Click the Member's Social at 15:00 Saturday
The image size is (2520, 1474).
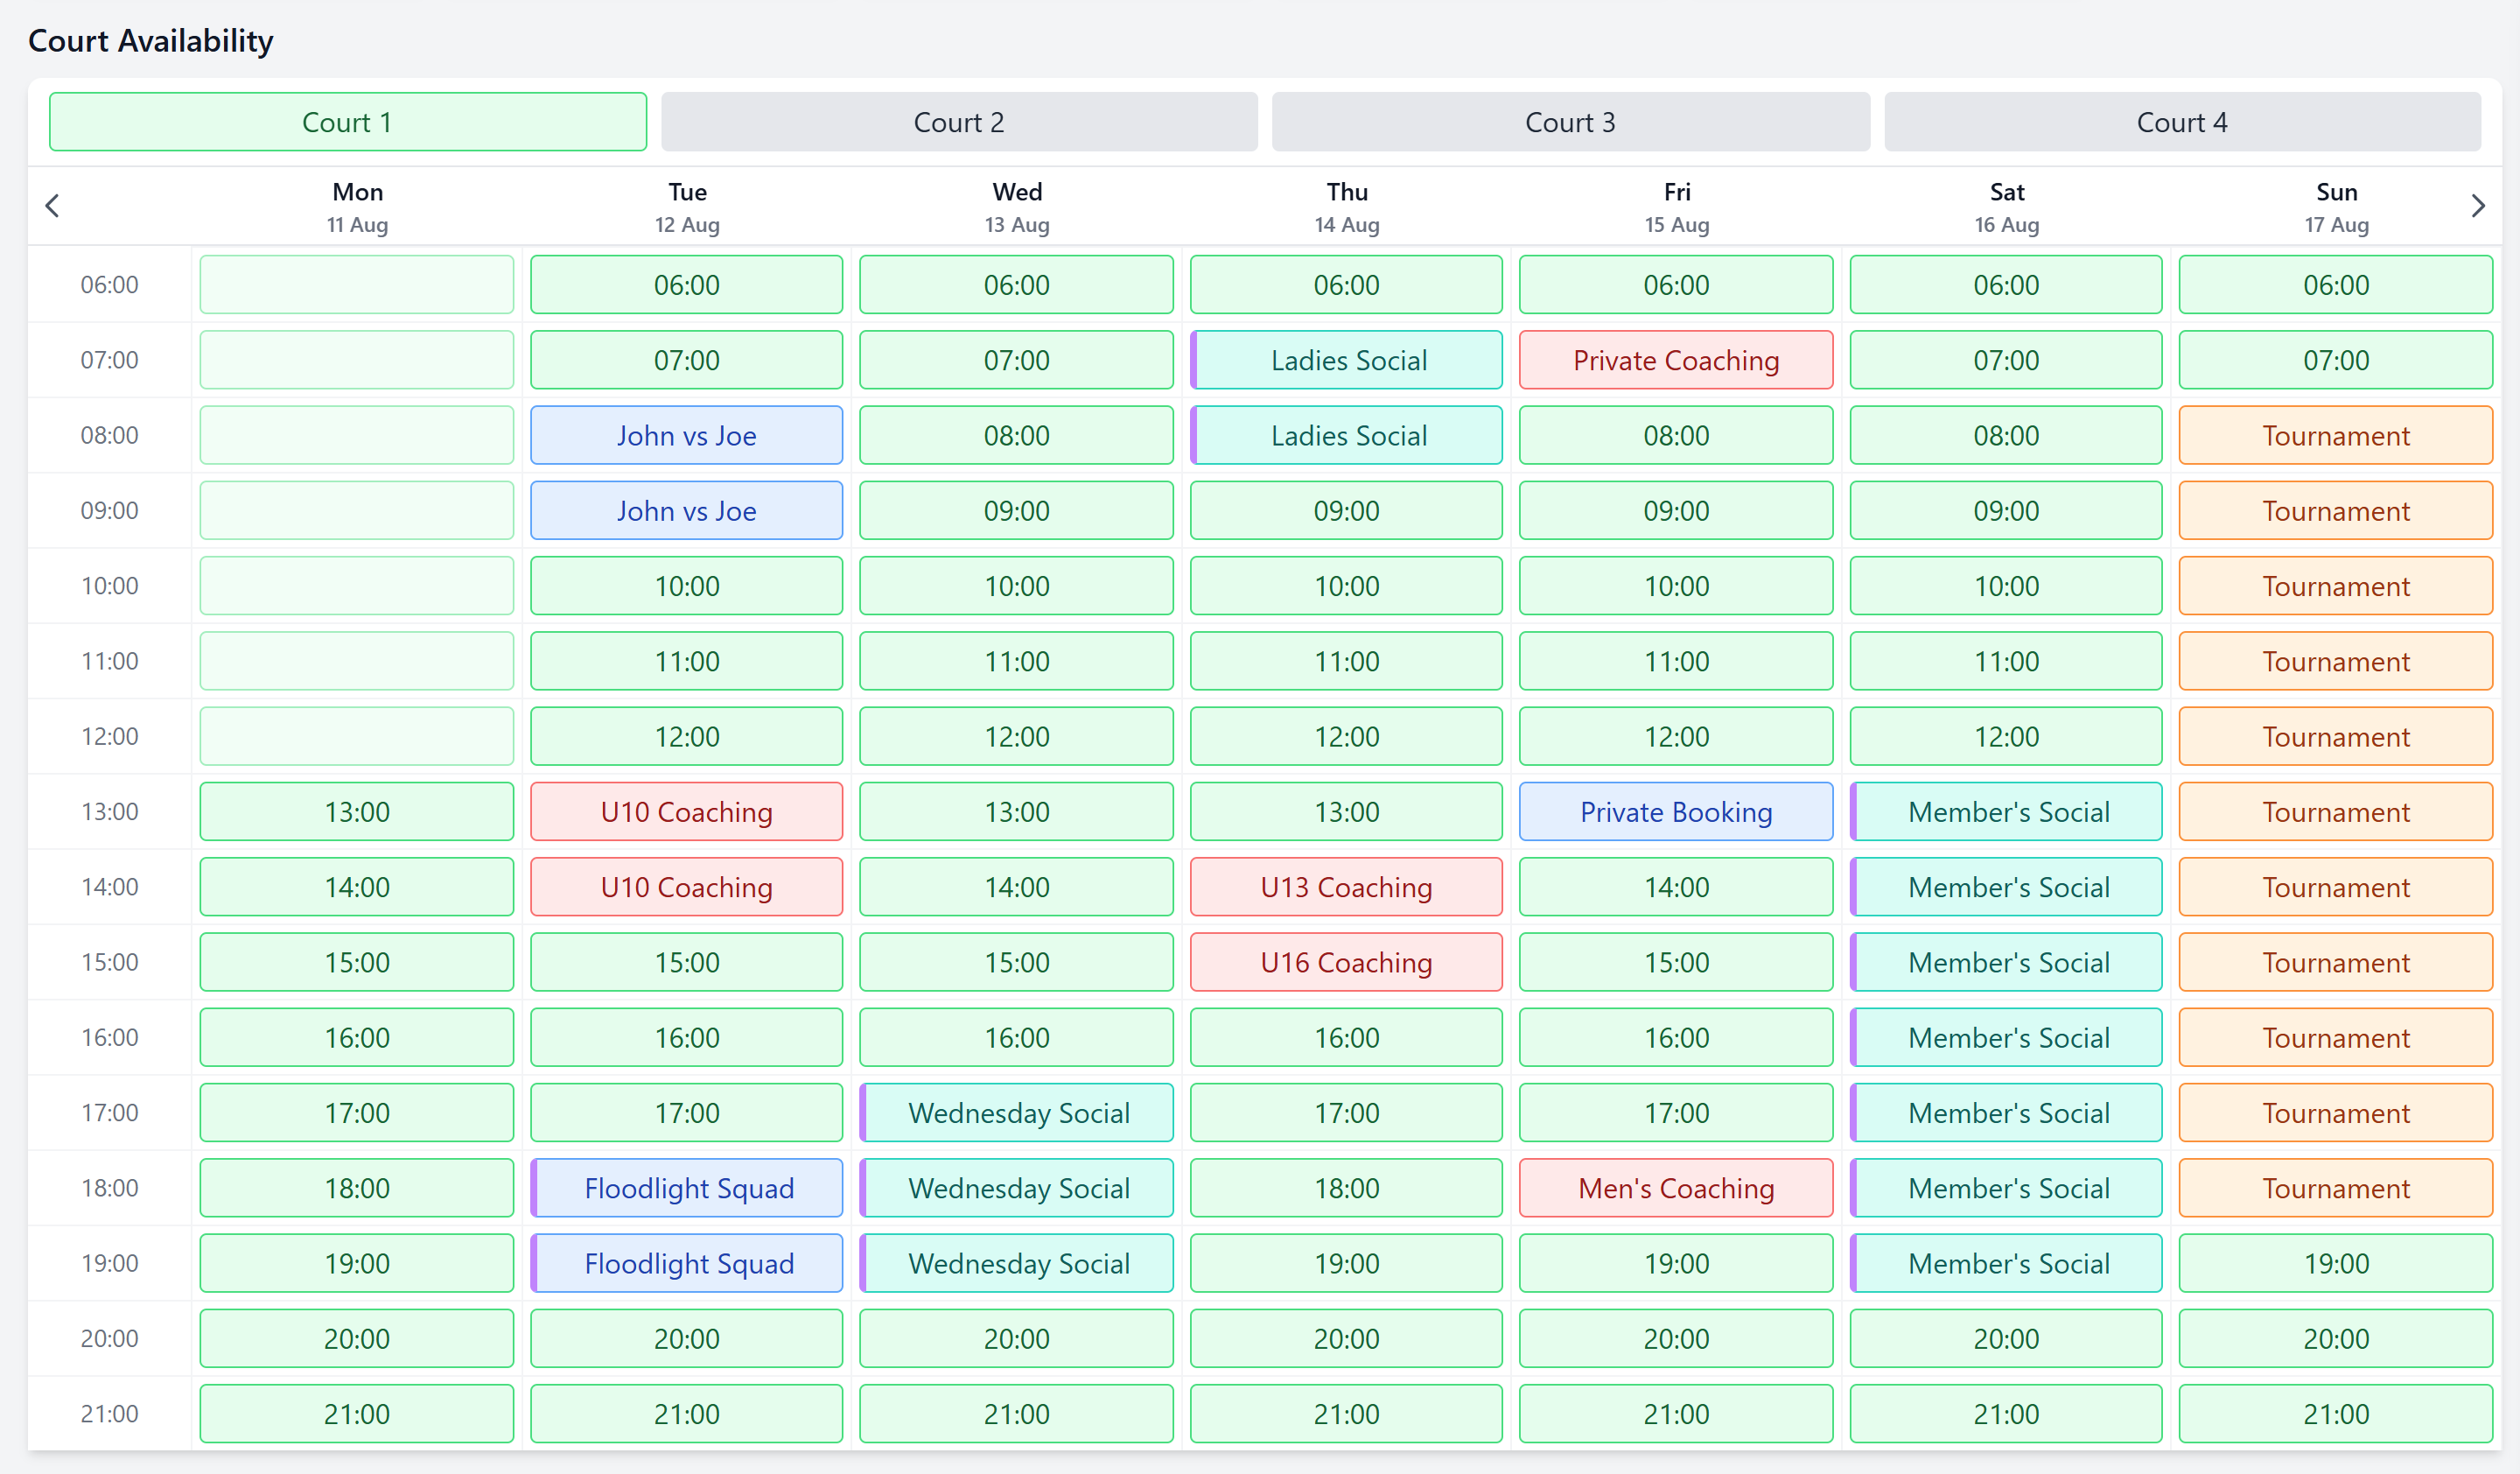2006,962
